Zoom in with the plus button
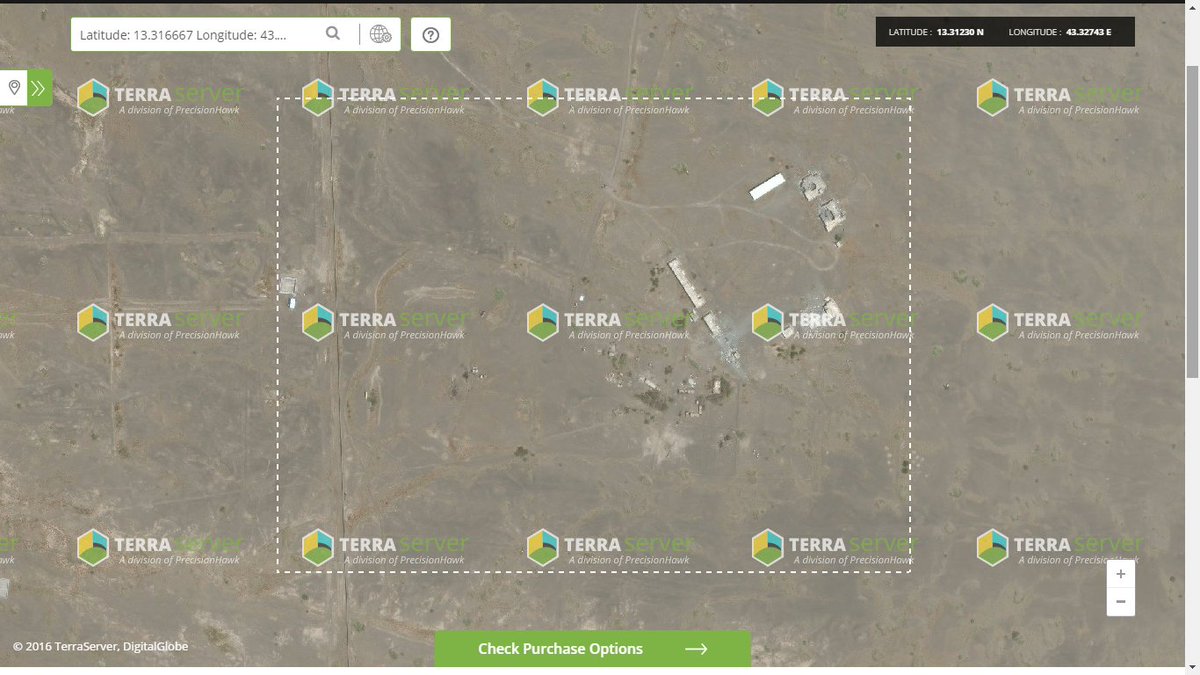Viewport: 1200px width, 675px height. click(1120, 574)
